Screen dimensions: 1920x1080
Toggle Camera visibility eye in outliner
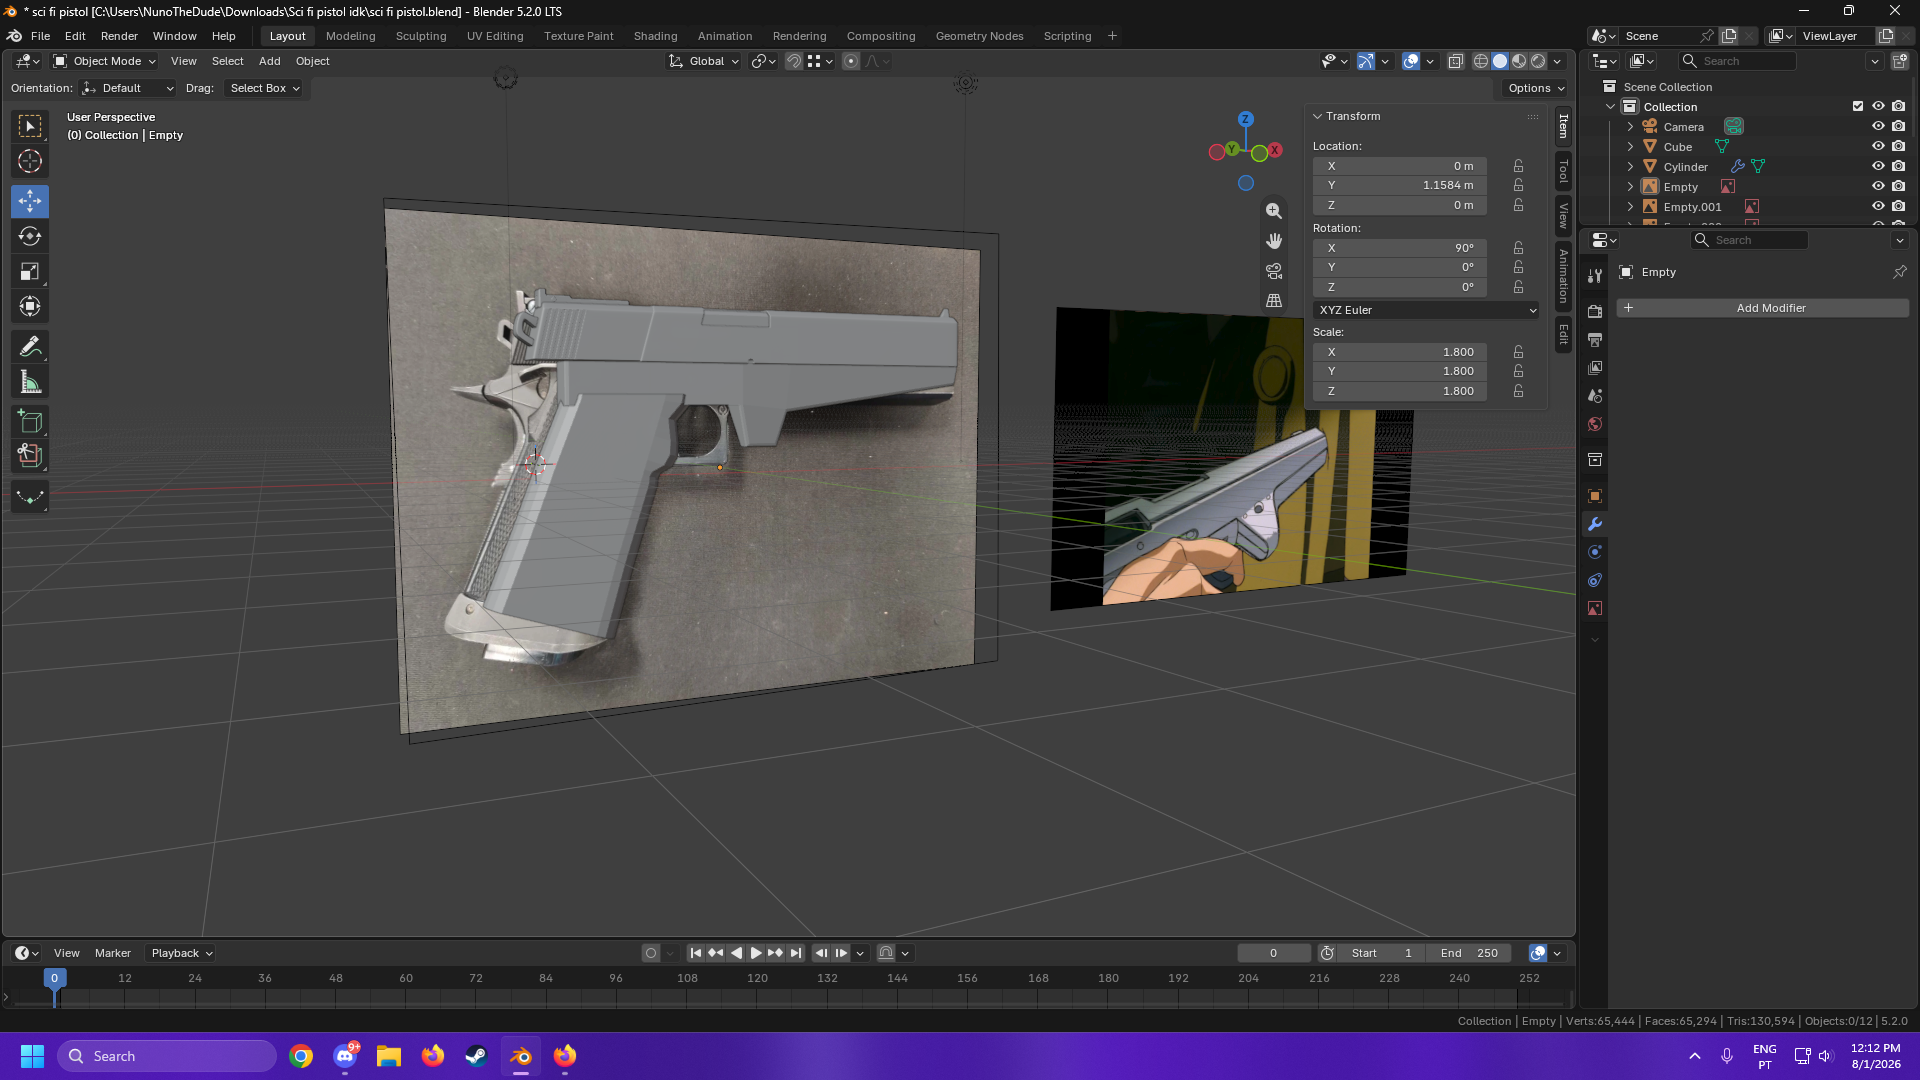1878,126
